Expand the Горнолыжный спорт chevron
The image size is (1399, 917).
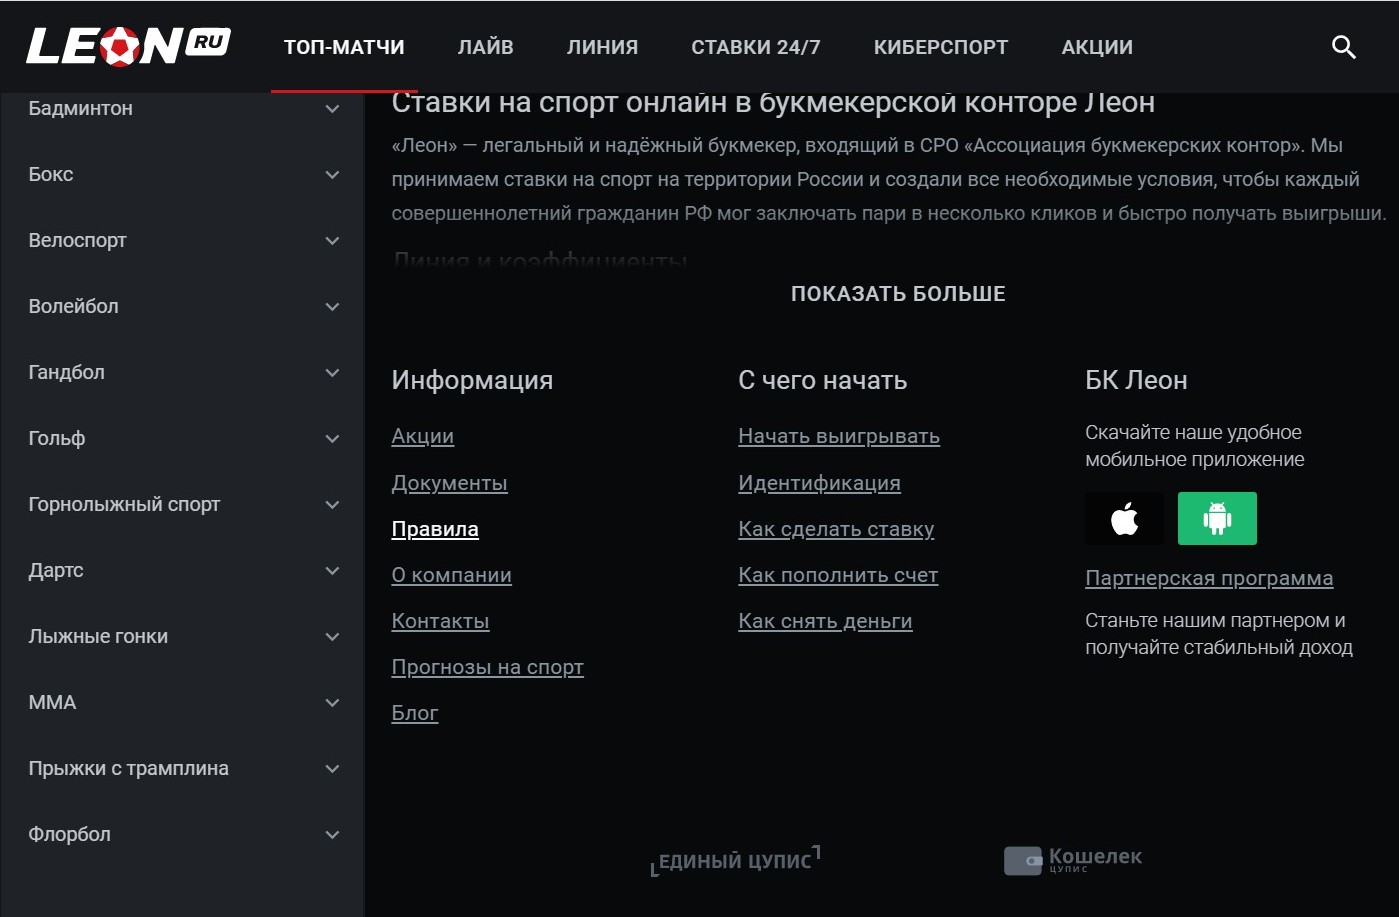pos(333,505)
